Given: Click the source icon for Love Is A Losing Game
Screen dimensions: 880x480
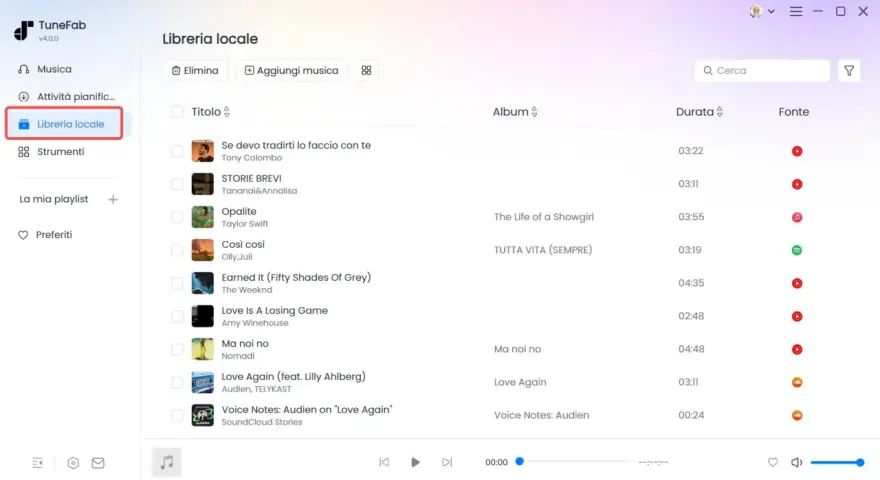Looking at the screenshot, I should (797, 317).
